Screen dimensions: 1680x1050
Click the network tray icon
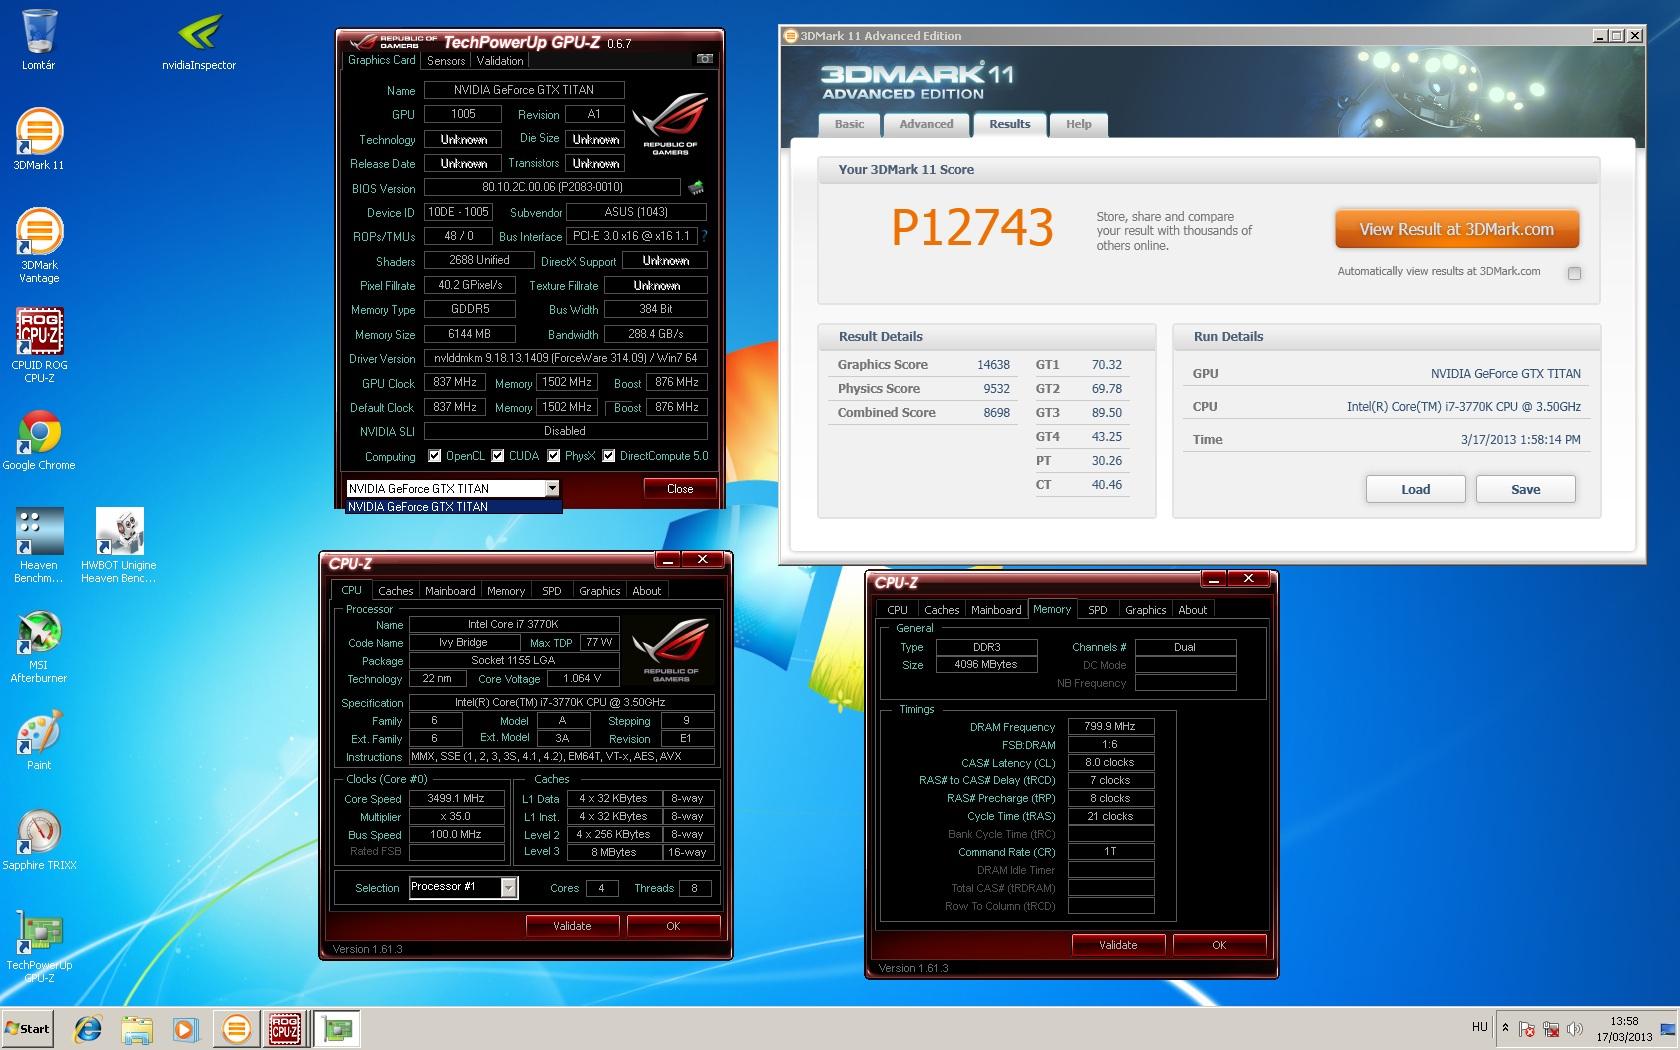[x=1551, y=1029]
